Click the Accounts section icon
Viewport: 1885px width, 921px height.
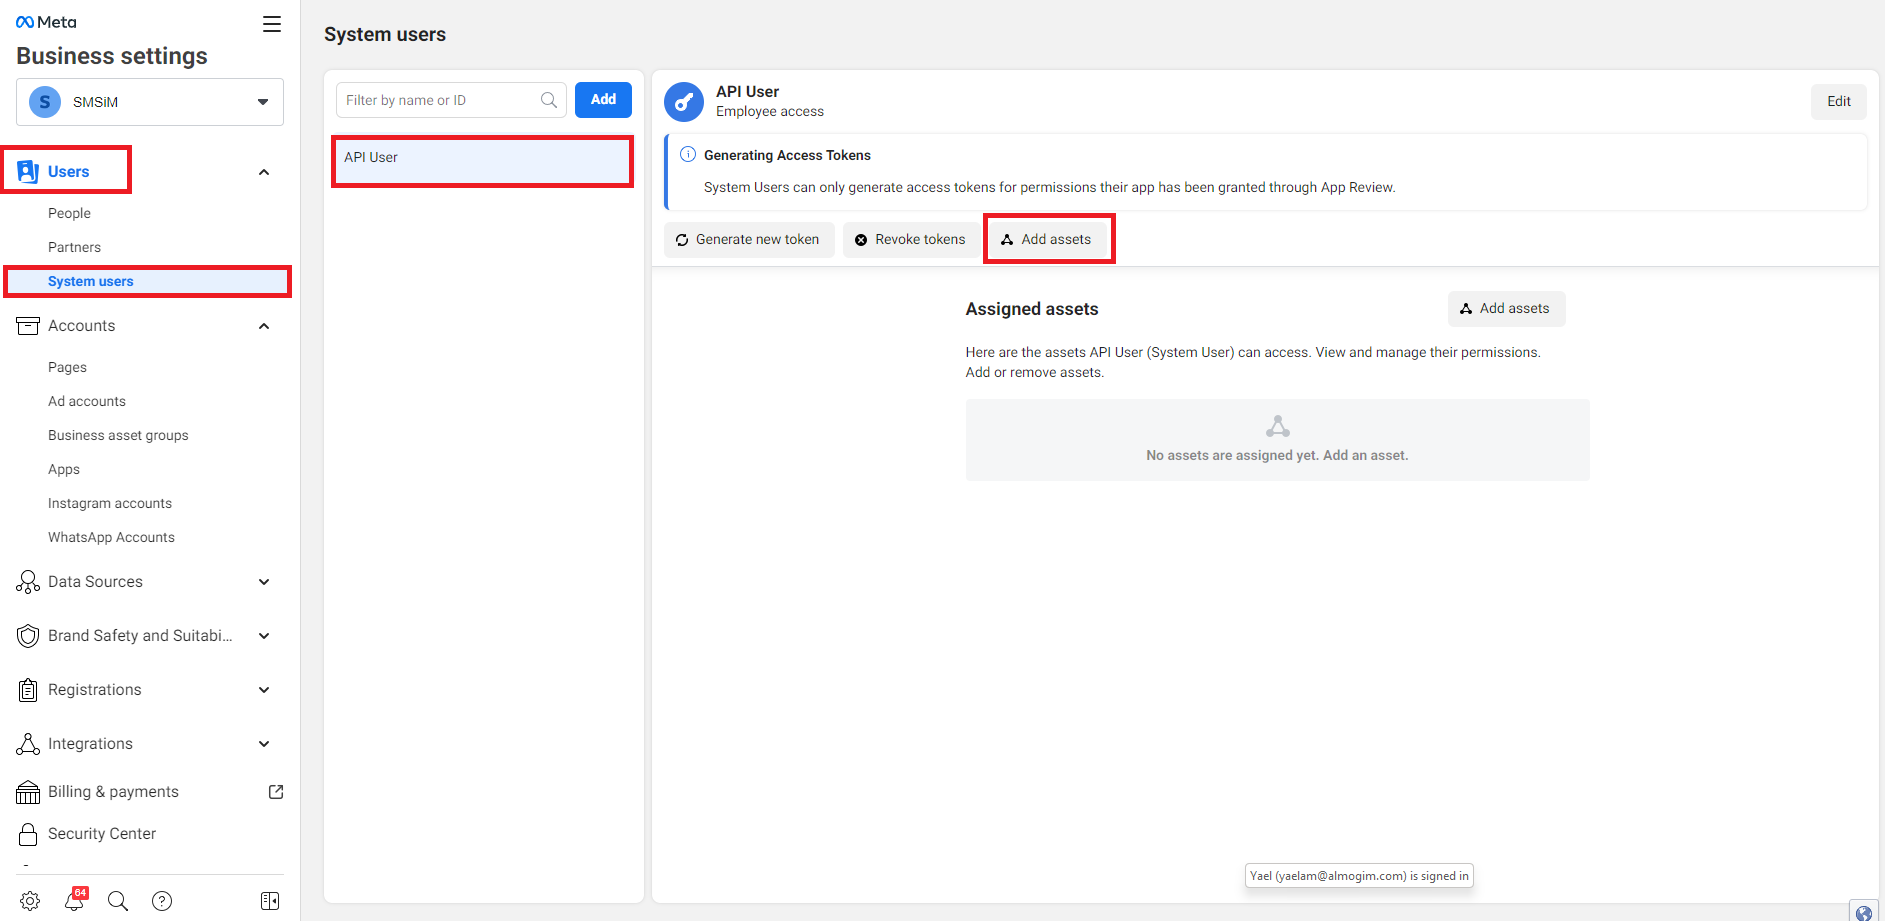[x=28, y=326]
